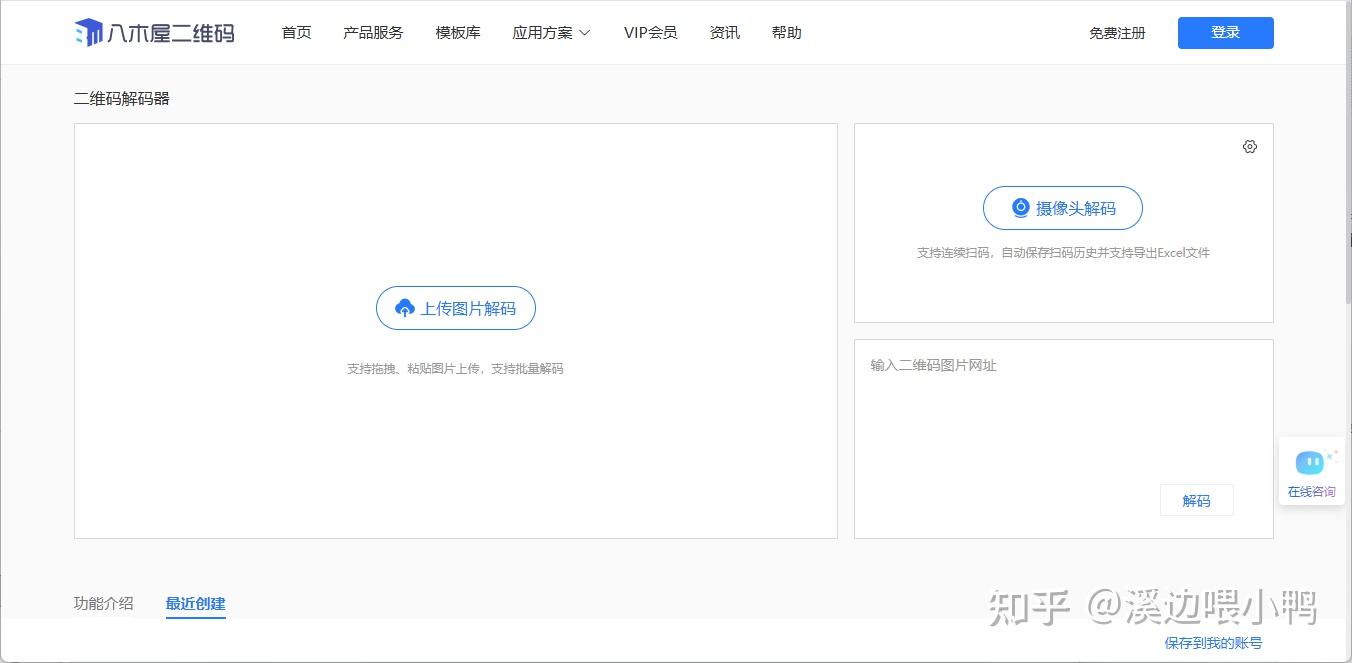Viewport: 1352px width, 663px height.
Task: Select the 最近创建 tab
Action: click(196, 603)
